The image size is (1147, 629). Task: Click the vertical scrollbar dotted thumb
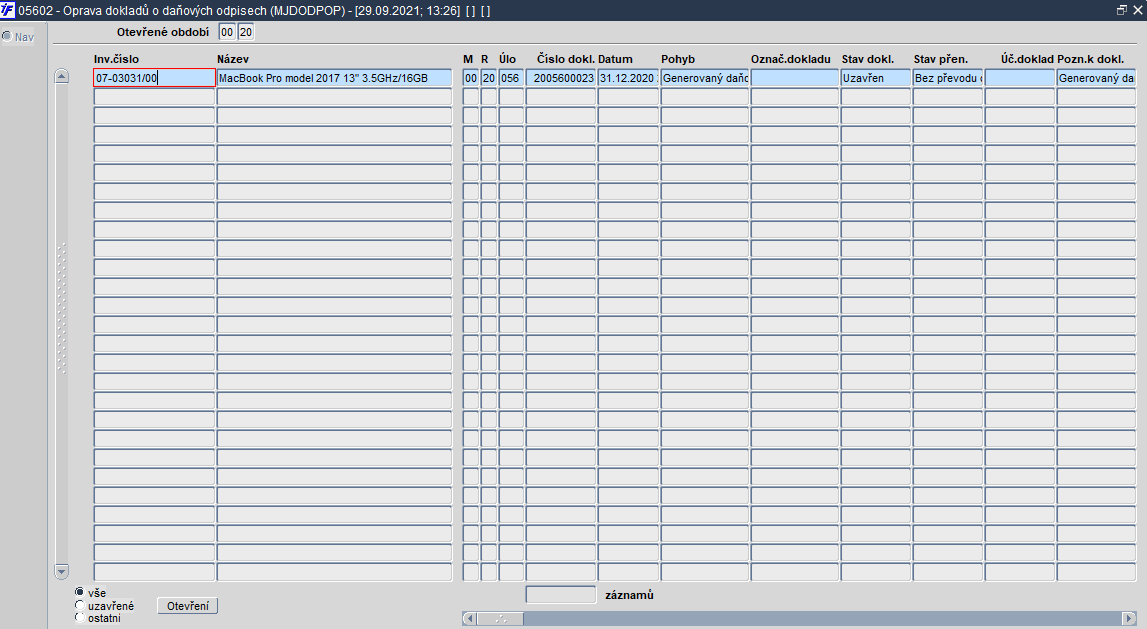[x=61, y=309]
